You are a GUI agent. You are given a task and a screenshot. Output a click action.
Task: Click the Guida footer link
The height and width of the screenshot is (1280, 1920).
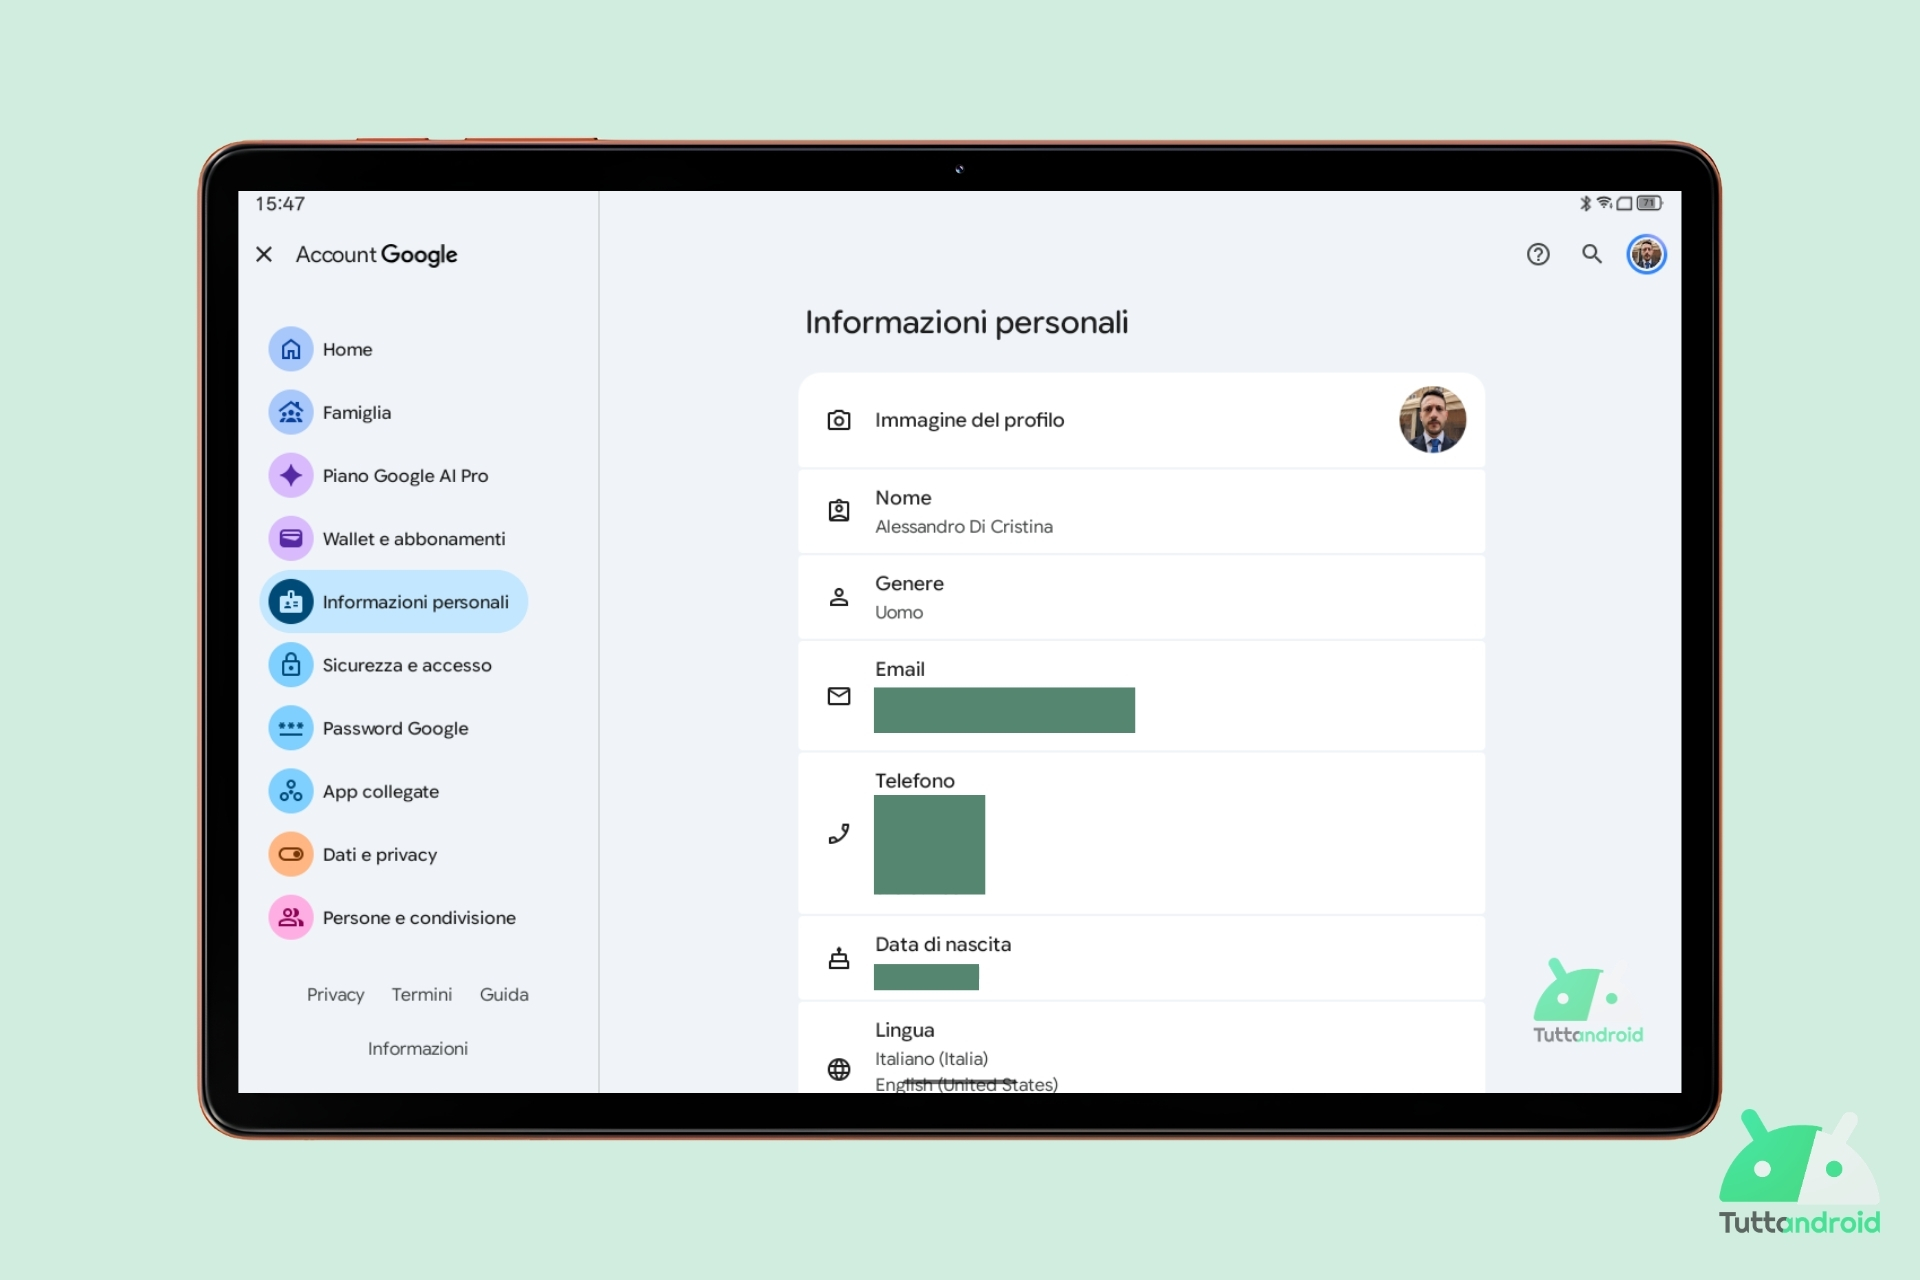504,994
